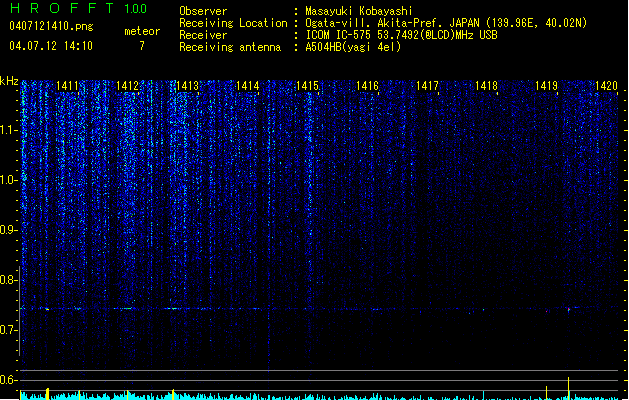
Task: Click the 1418 time marker
Action: pos(486,86)
